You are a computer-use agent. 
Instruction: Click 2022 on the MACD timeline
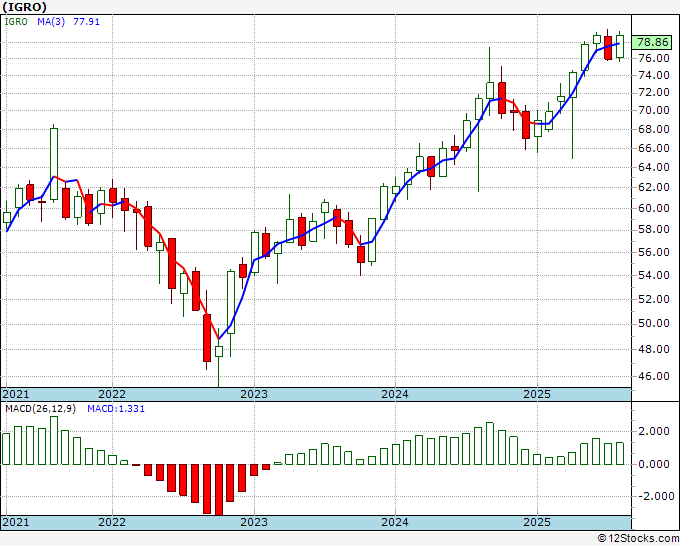(112, 522)
